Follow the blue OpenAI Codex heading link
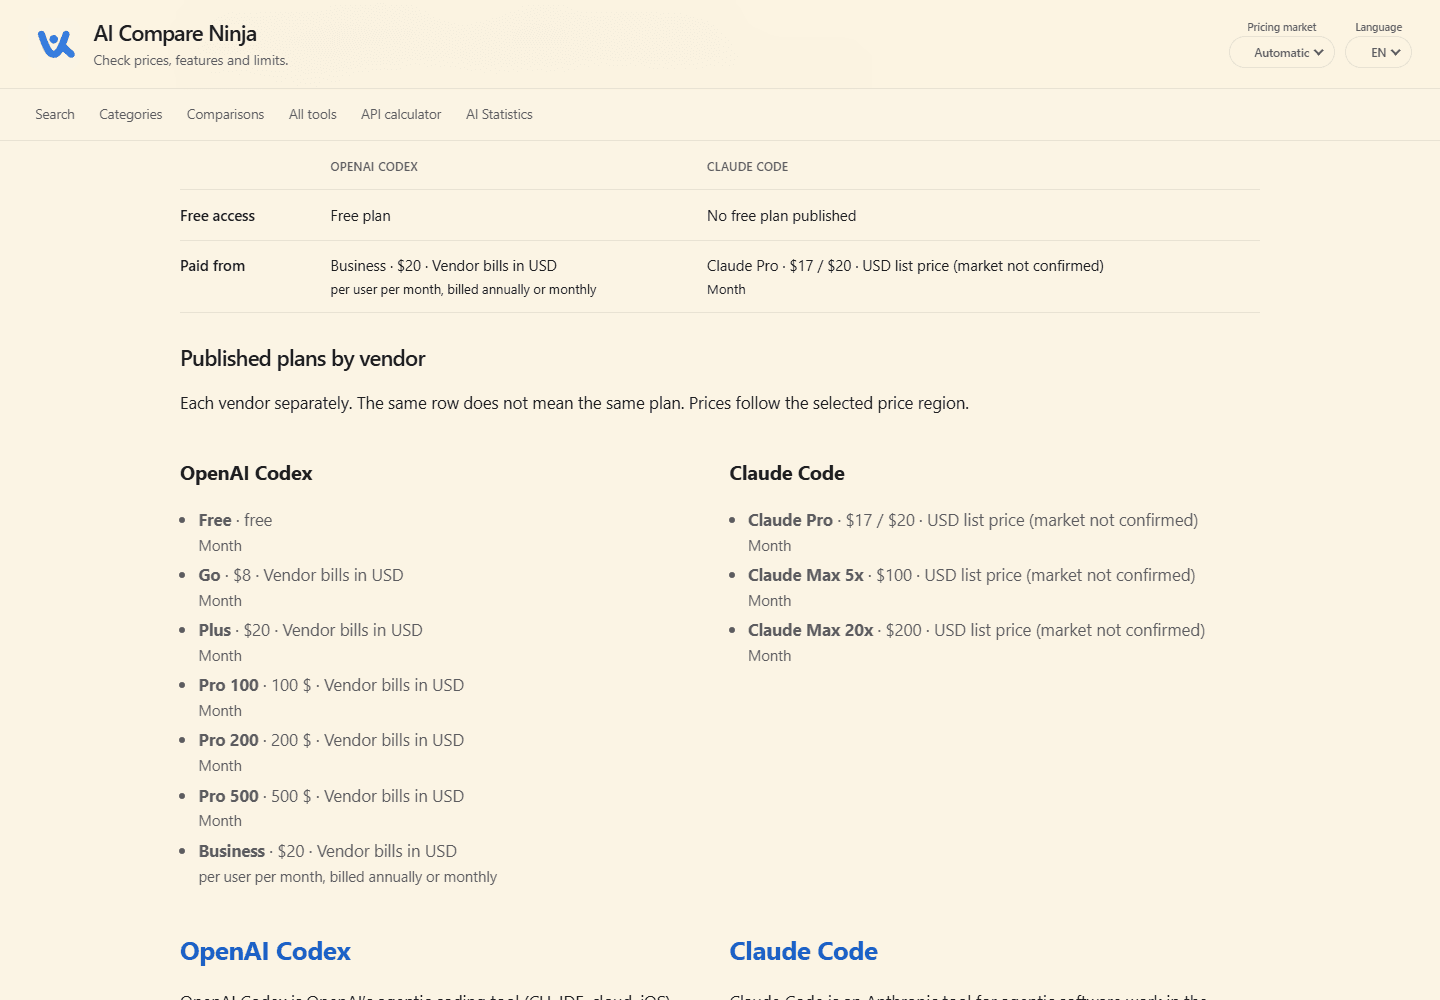Viewport: 1440px width, 1000px height. (265, 951)
